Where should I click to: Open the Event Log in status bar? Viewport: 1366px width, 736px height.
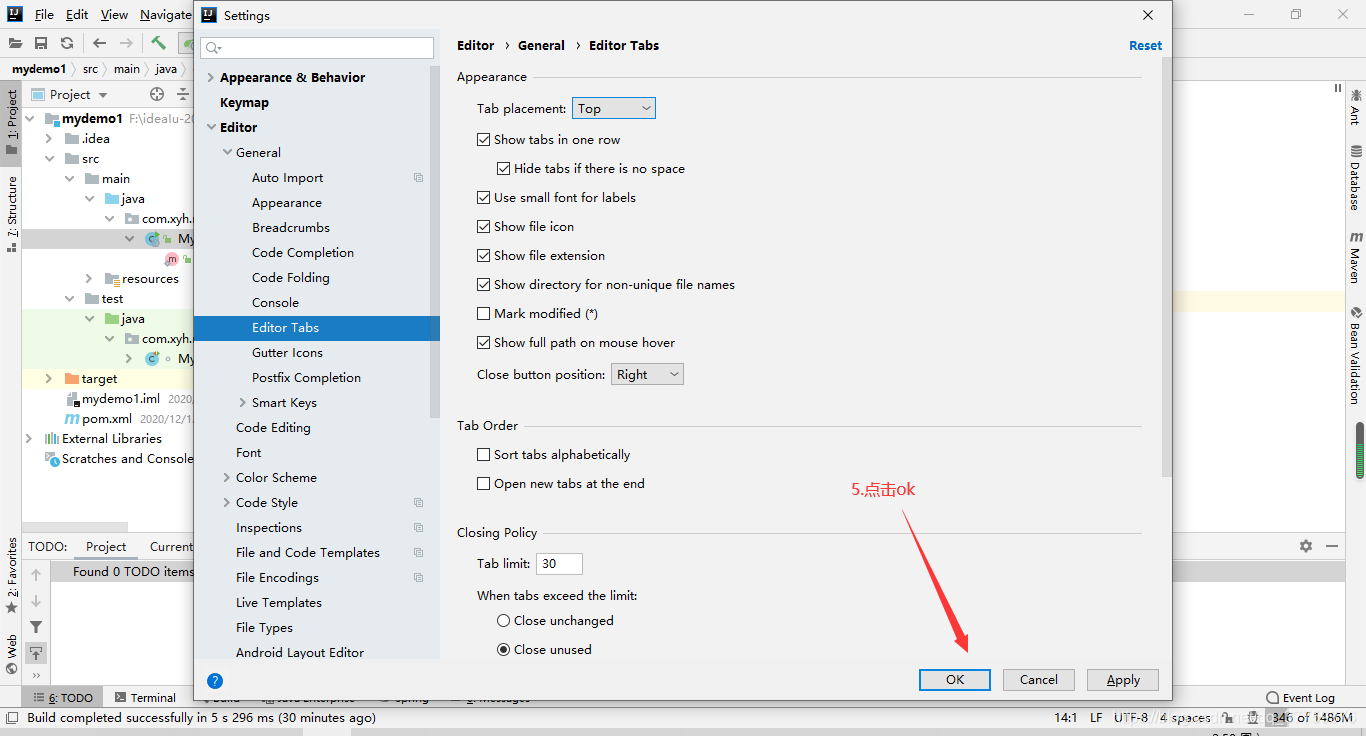[x=1300, y=698]
